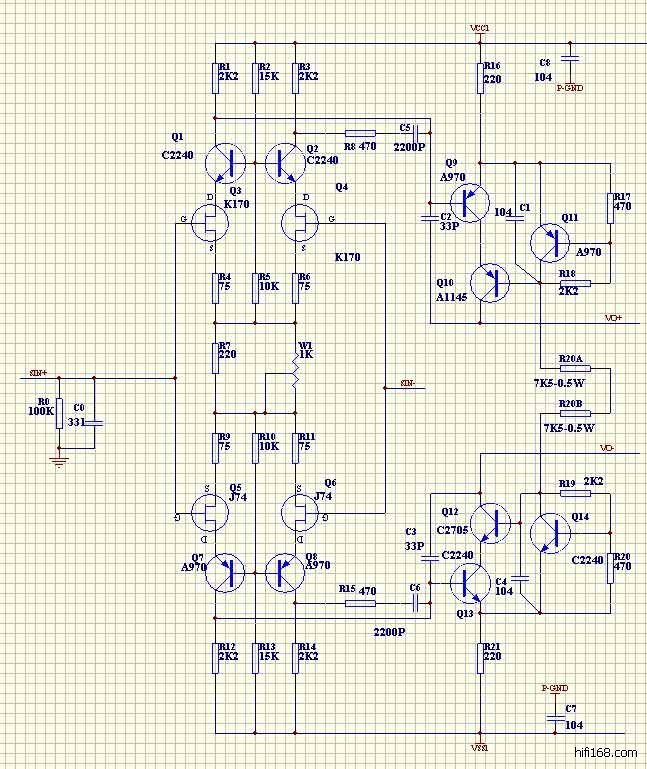The width and height of the screenshot is (647, 769).
Task: Select the Q2 C2240 transistor symbol
Action: click(x=287, y=162)
